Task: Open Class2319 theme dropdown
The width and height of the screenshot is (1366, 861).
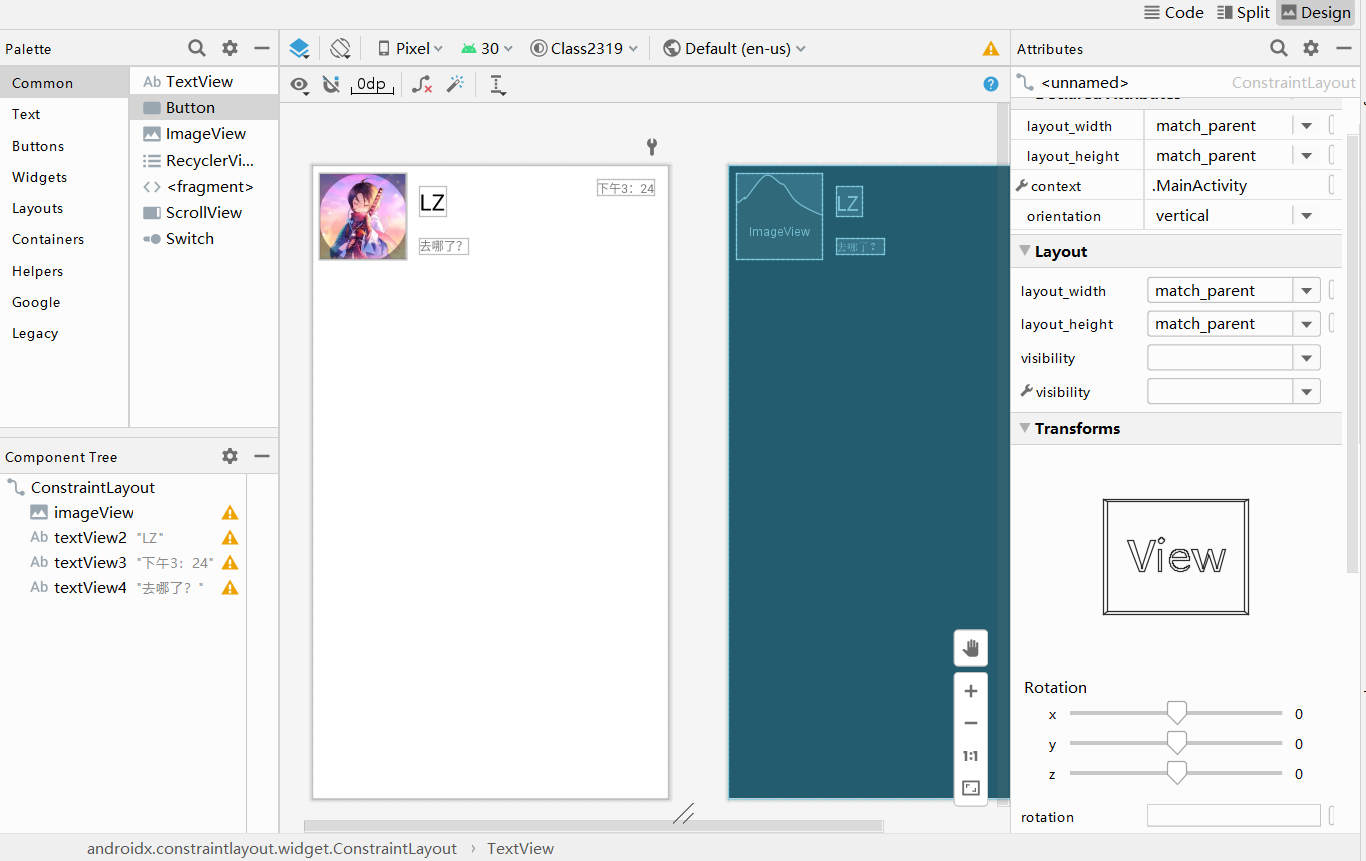Action: [584, 48]
